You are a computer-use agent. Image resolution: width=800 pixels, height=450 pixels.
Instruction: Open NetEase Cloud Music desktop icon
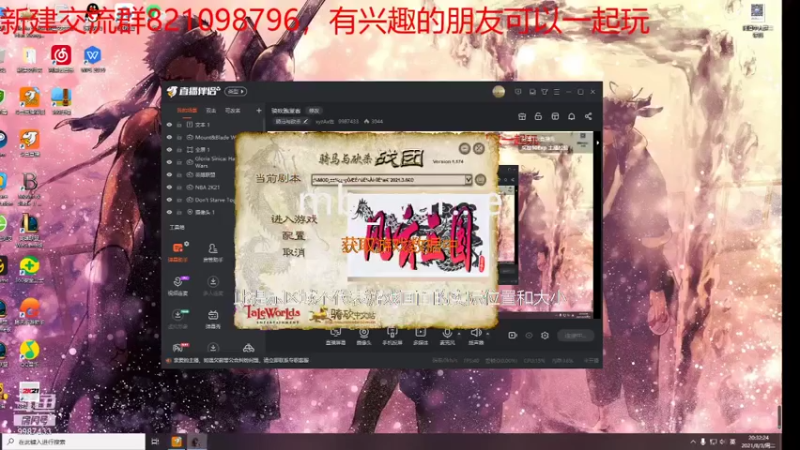click(x=61, y=59)
